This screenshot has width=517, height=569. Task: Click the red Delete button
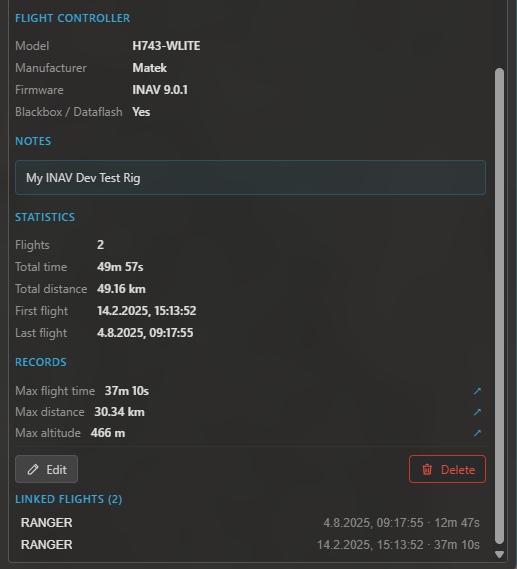pos(447,469)
